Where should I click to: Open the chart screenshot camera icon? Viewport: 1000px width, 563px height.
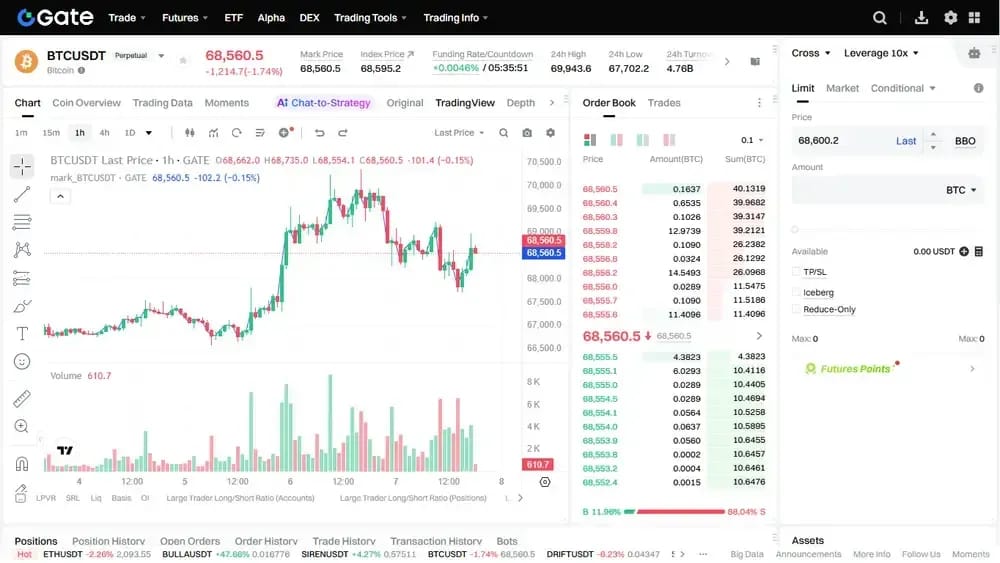[x=527, y=133]
